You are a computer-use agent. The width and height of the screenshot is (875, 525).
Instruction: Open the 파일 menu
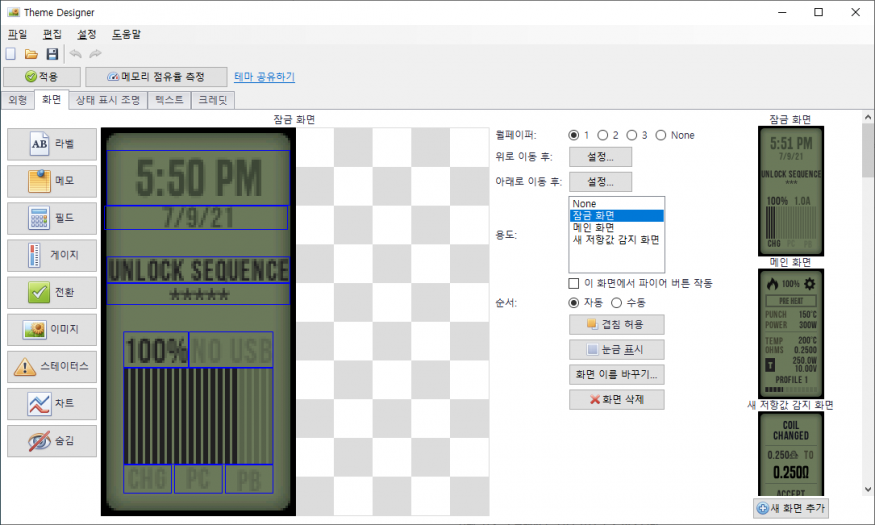pyautogui.click(x=17, y=34)
